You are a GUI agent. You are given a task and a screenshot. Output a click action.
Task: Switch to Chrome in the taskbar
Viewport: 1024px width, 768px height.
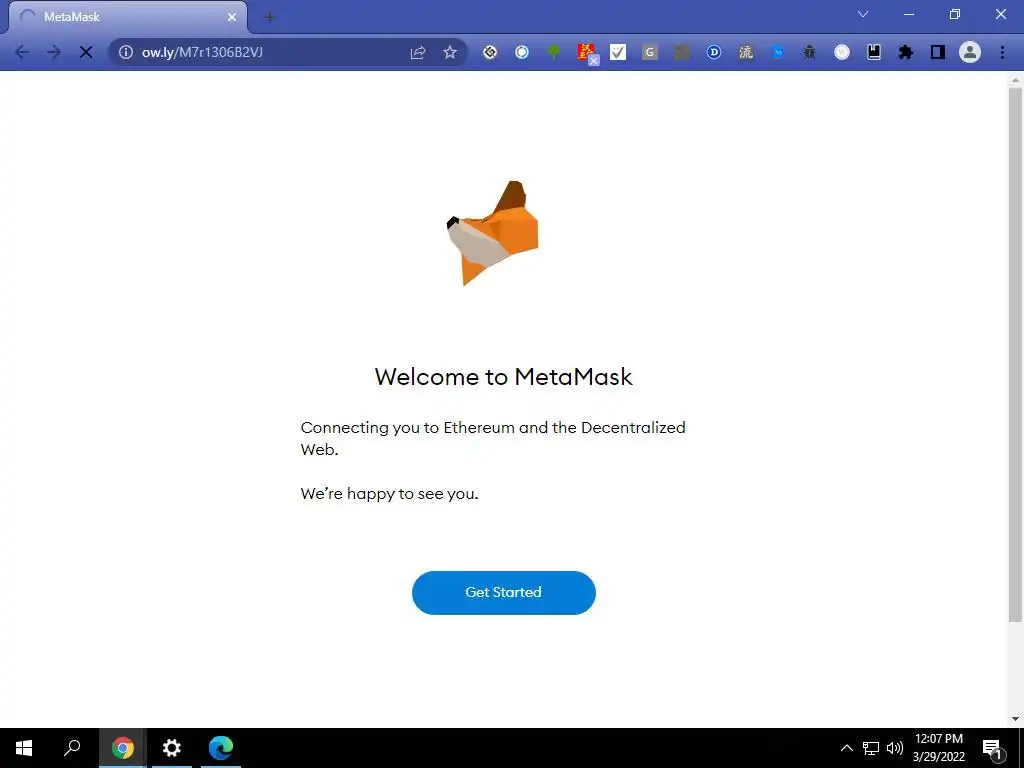pyautogui.click(x=122, y=748)
